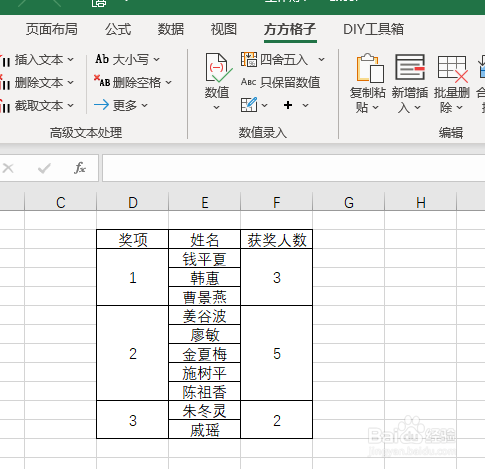Click the fx insert function icon
This screenshot has height=469, width=485.
(x=80, y=168)
